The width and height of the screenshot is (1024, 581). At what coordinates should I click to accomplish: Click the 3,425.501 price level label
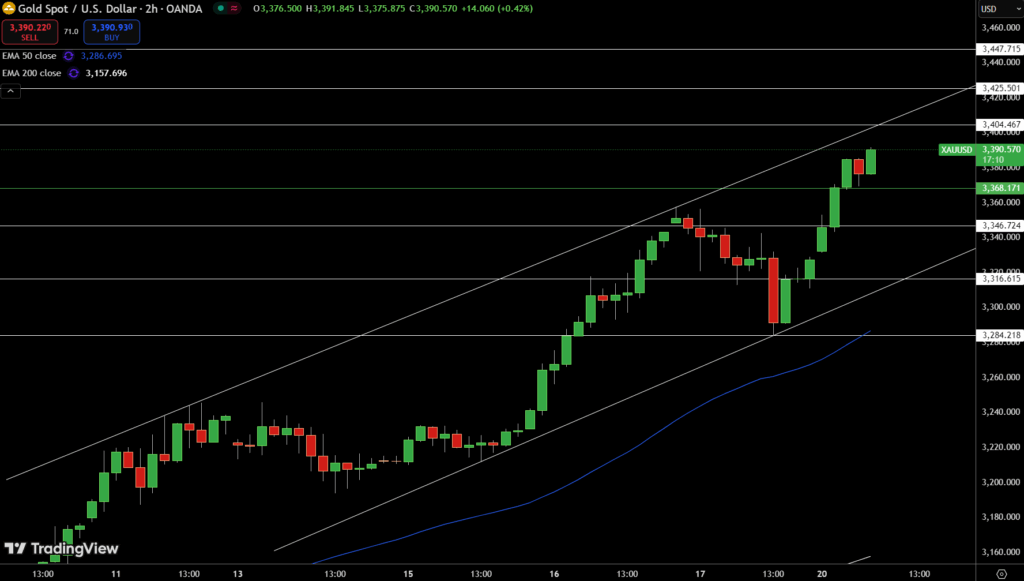click(1000, 88)
